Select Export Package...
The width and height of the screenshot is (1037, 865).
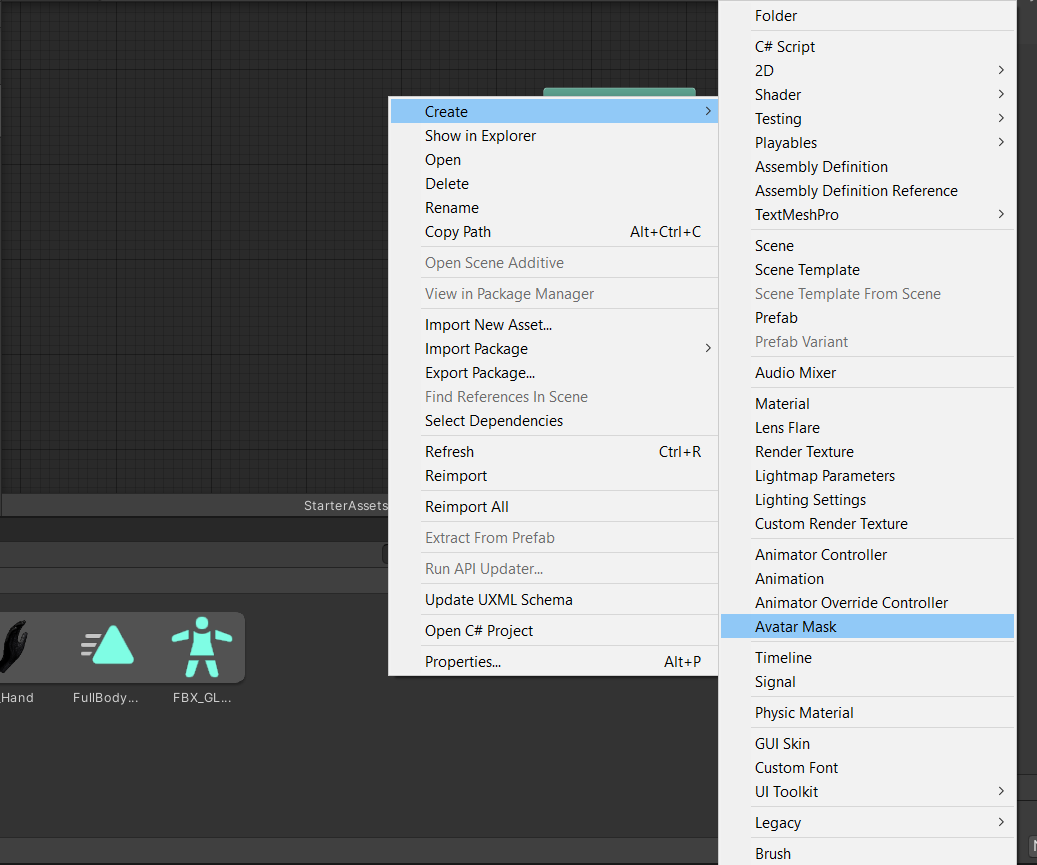point(554,372)
